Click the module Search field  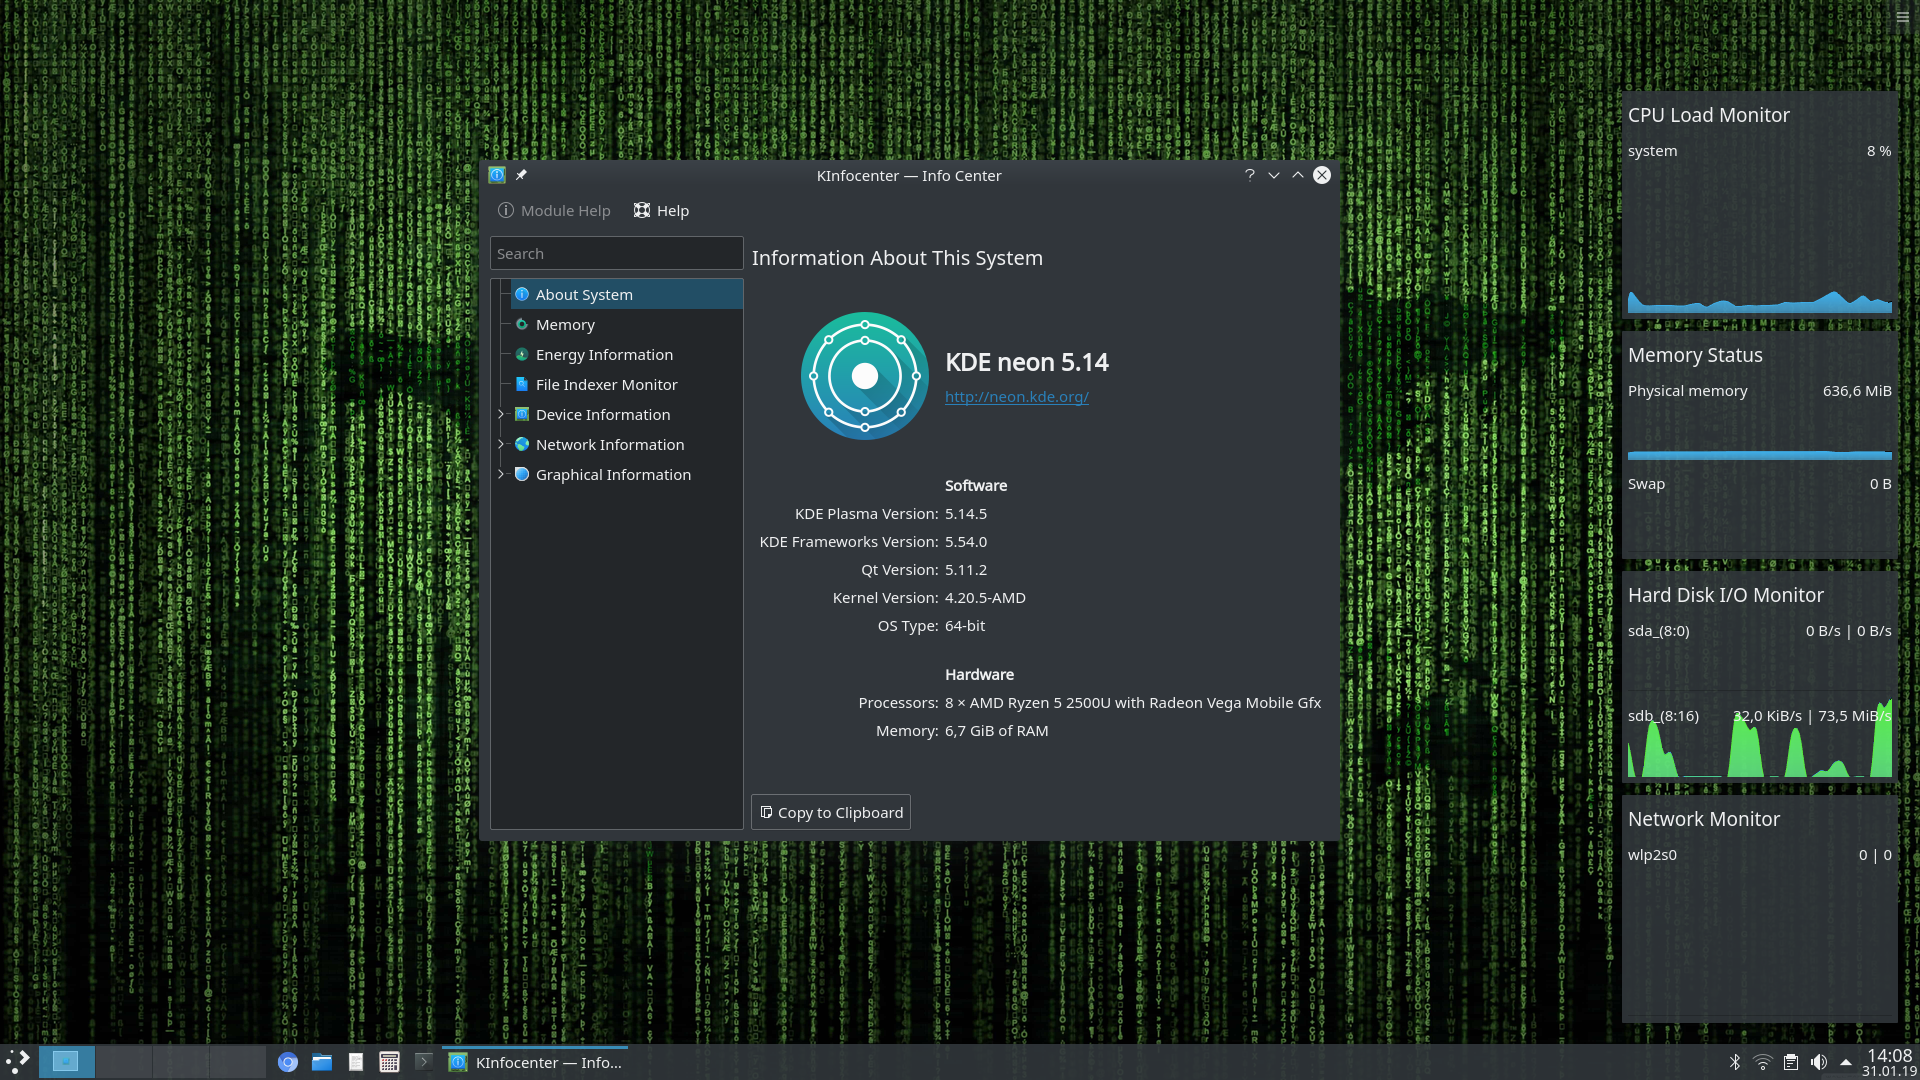[x=616, y=254]
